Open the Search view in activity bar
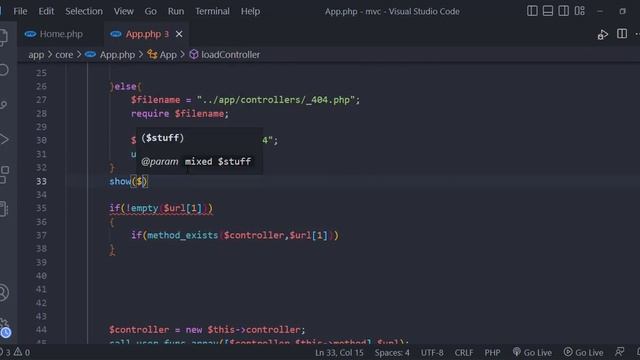The height and width of the screenshot is (360, 640). pos(4,70)
